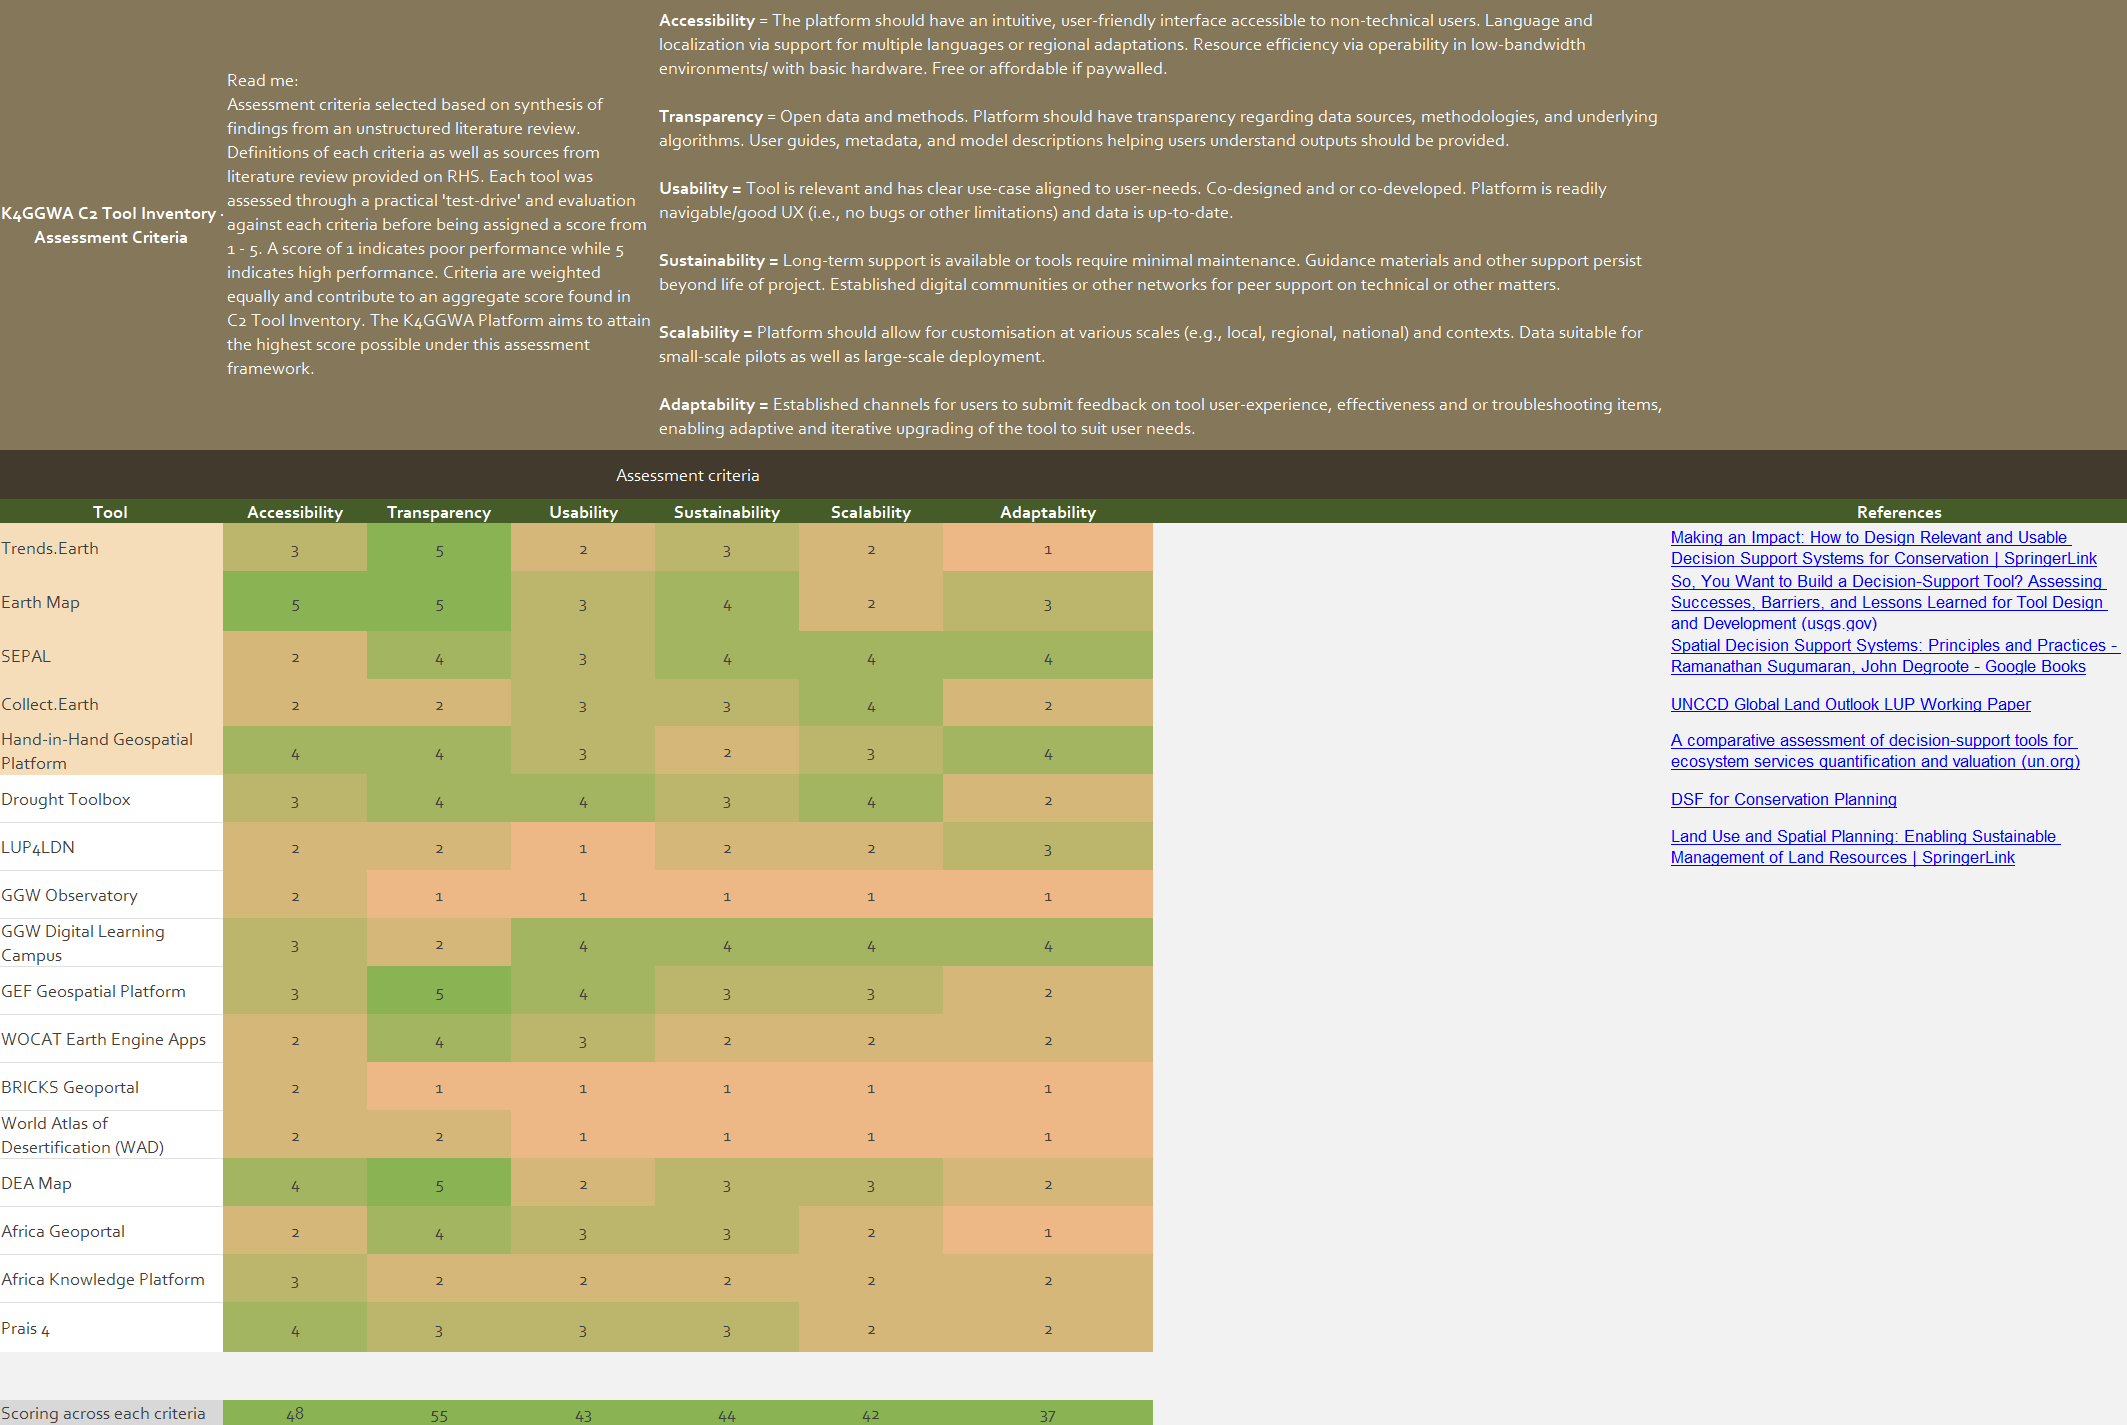The height and width of the screenshot is (1425, 2127).
Task: Select SEPAL Scalability score 4
Action: click(871, 656)
